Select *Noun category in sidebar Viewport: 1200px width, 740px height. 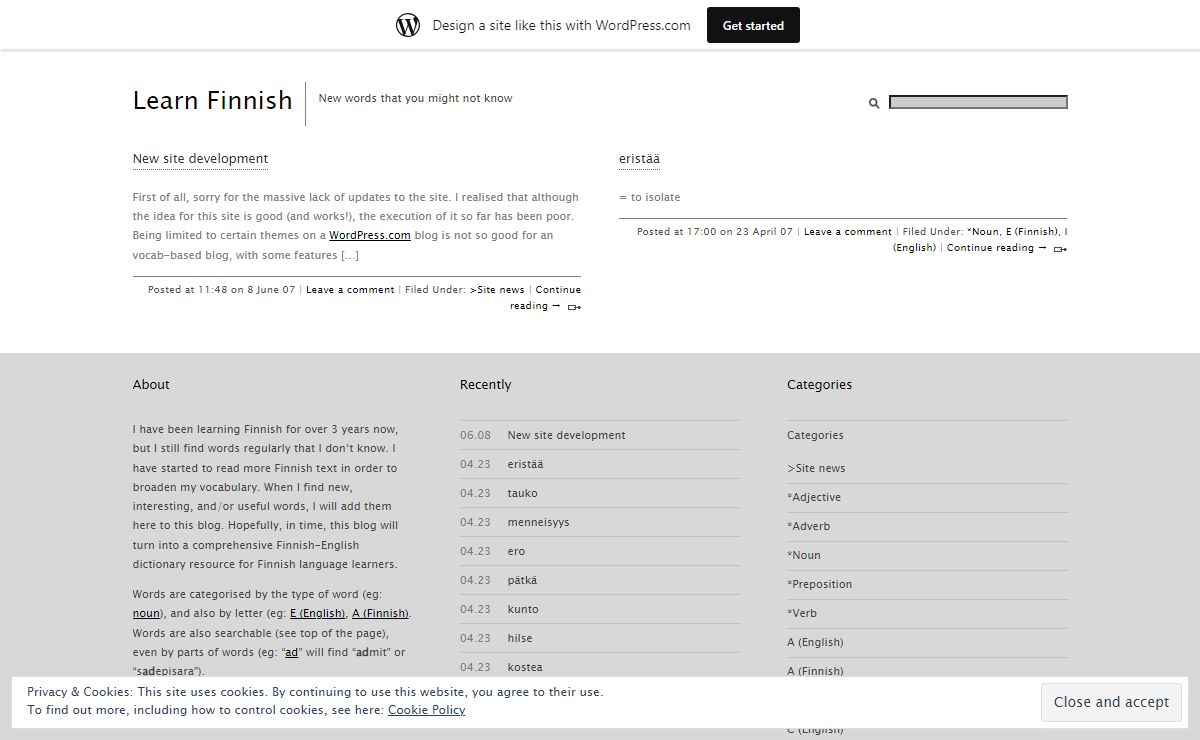pos(804,555)
